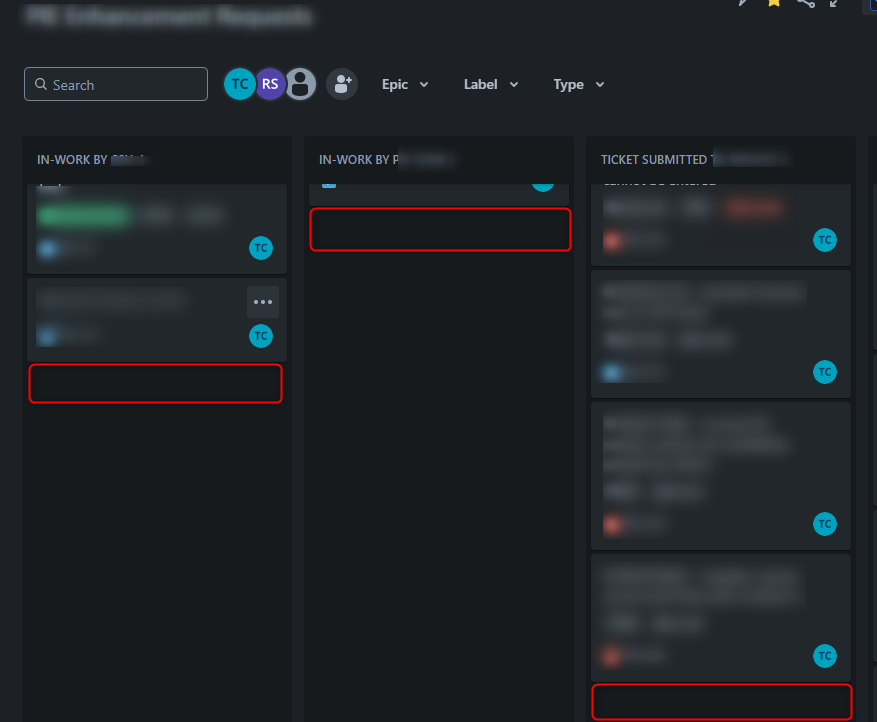877x722 pixels.
Task: Open the first ticket in the submitted column
Action: point(700,222)
